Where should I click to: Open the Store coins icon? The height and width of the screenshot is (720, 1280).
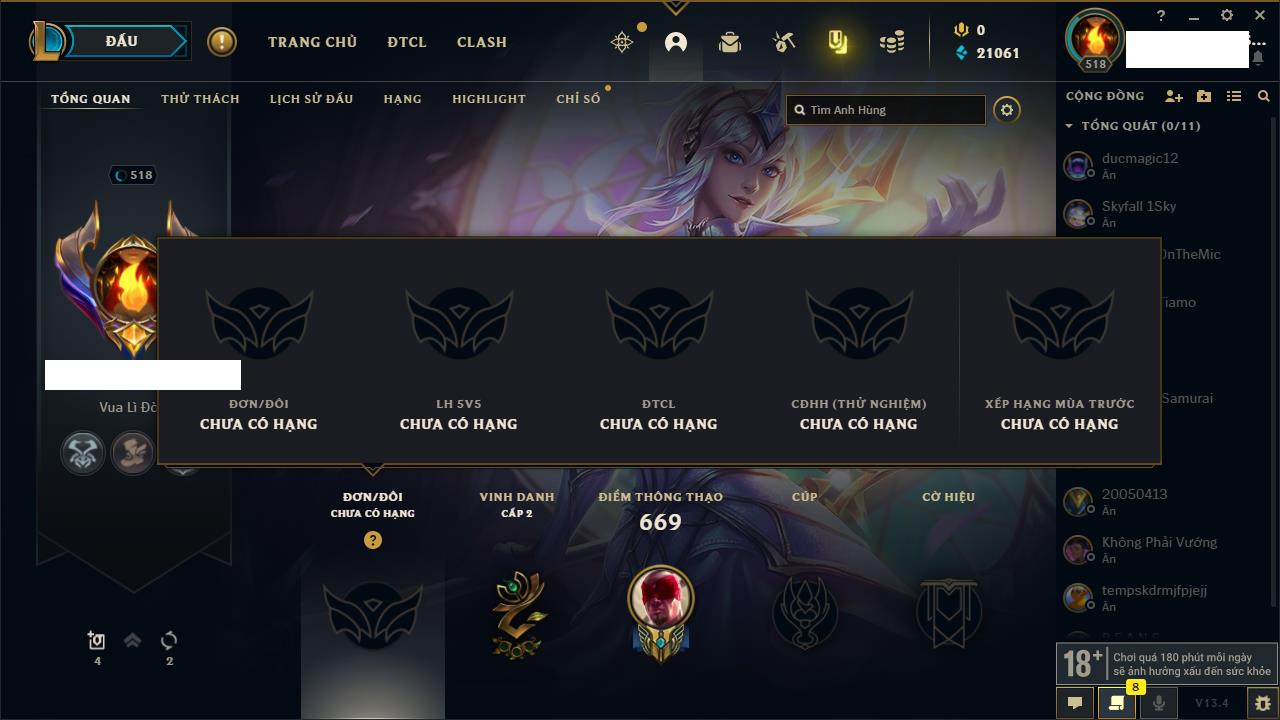[x=892, y=42]
